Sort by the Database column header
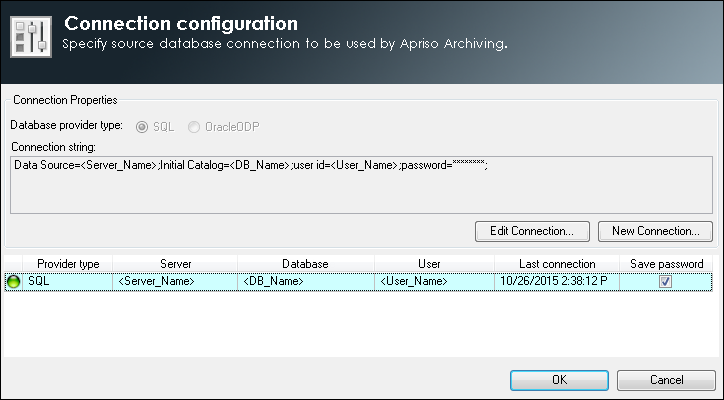 point(305,263)
